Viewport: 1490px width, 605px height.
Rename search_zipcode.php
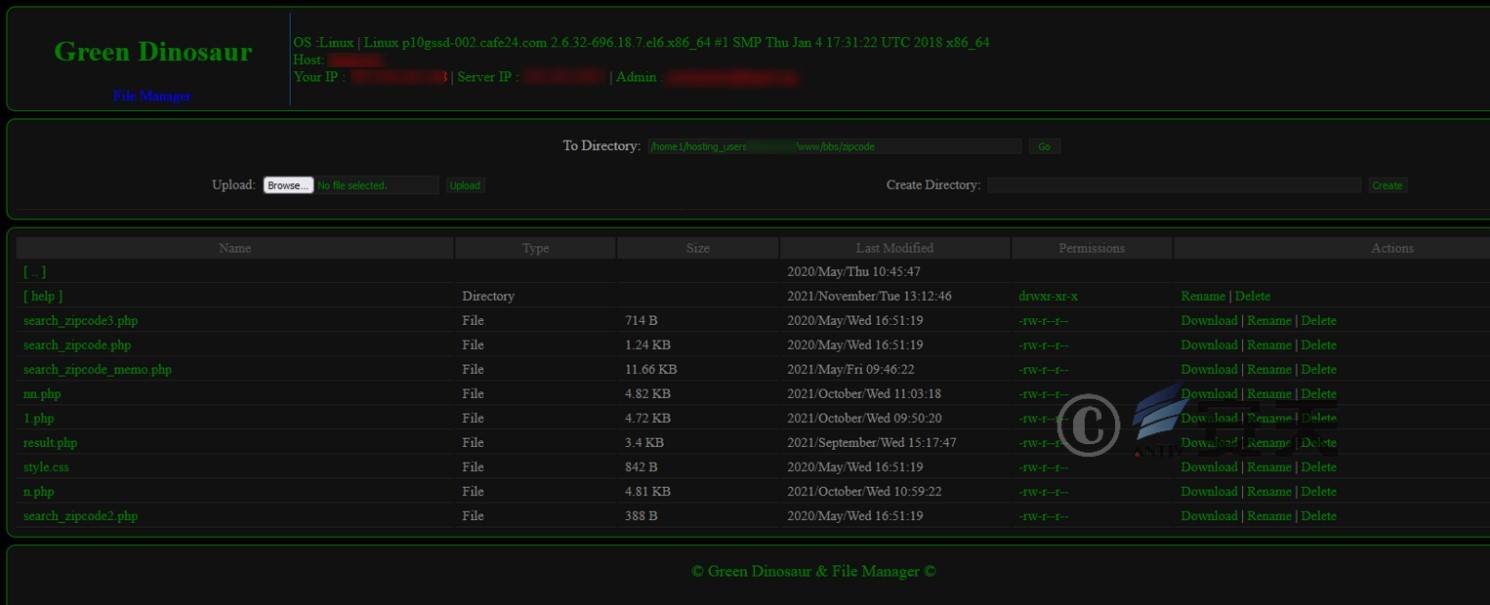[x=1269, y=345]
